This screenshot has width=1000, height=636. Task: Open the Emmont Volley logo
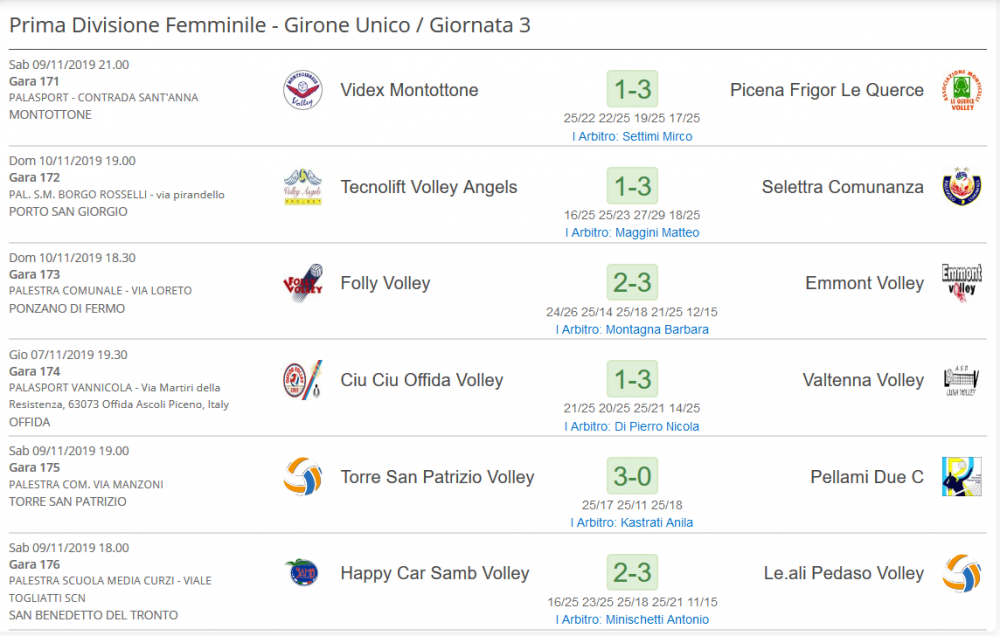click(x=962, y=283)
